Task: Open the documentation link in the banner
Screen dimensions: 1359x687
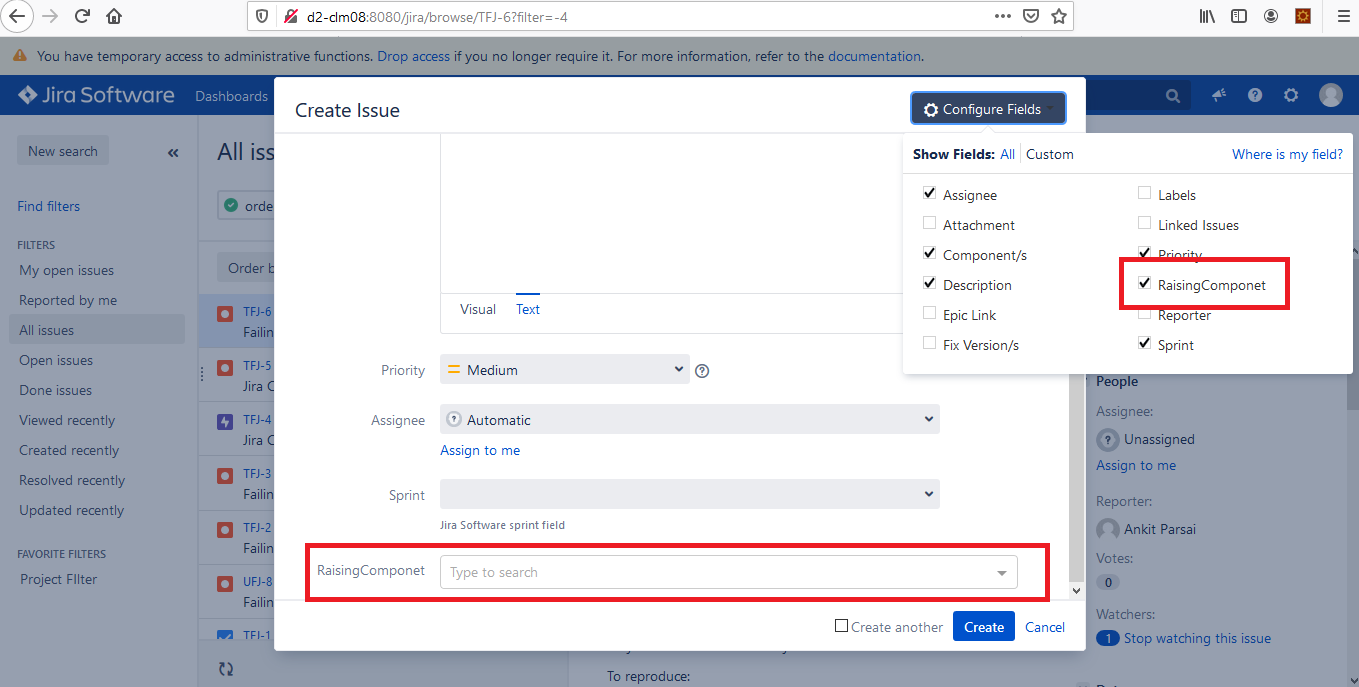Action: (874, 57)
